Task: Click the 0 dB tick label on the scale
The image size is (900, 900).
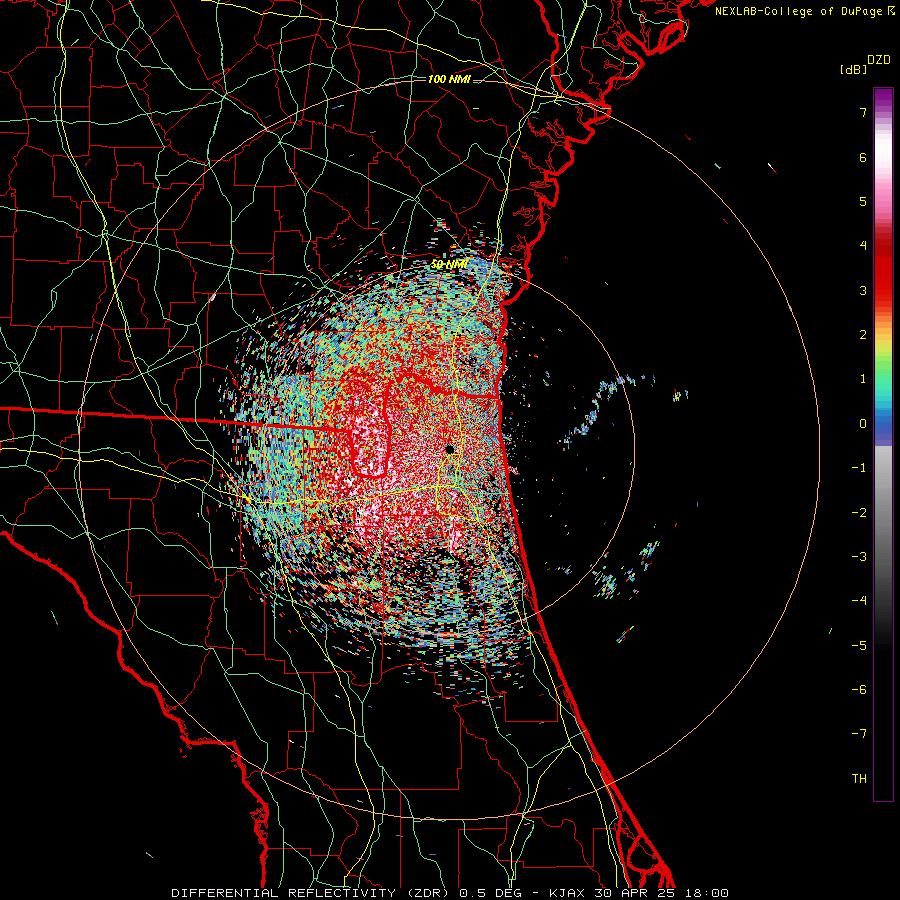Action: pyautogui.click(x=863, y=424)
